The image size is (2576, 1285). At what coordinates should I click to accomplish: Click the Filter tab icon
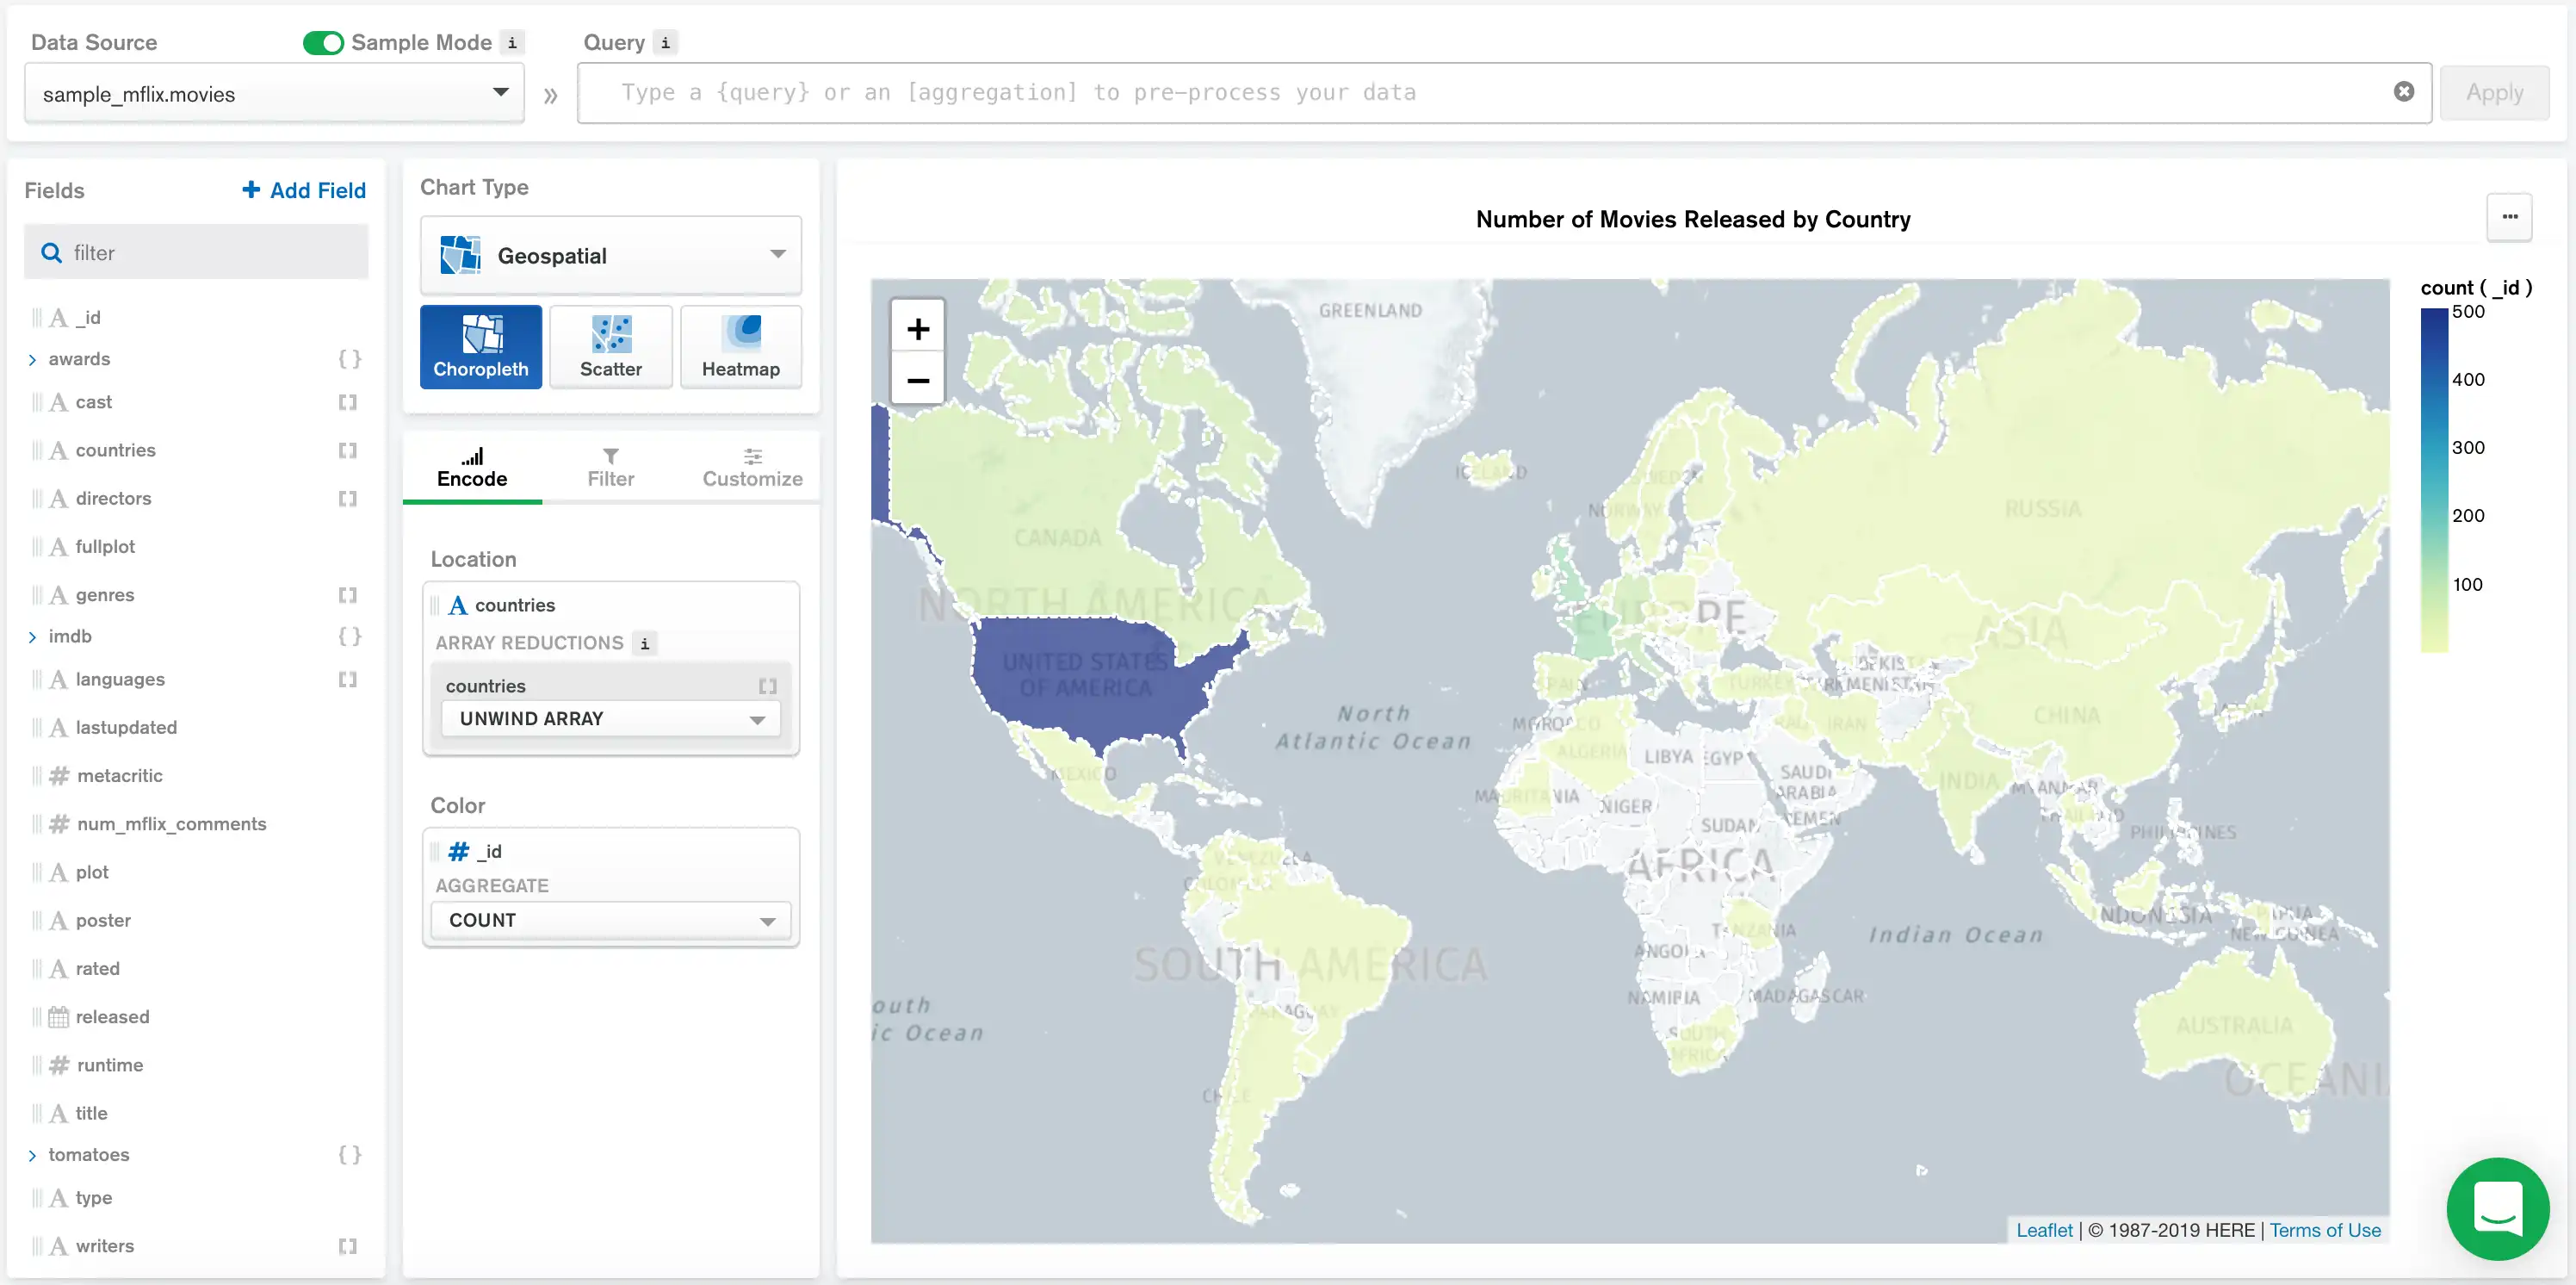pyautogui.click(x=611, y=465)
